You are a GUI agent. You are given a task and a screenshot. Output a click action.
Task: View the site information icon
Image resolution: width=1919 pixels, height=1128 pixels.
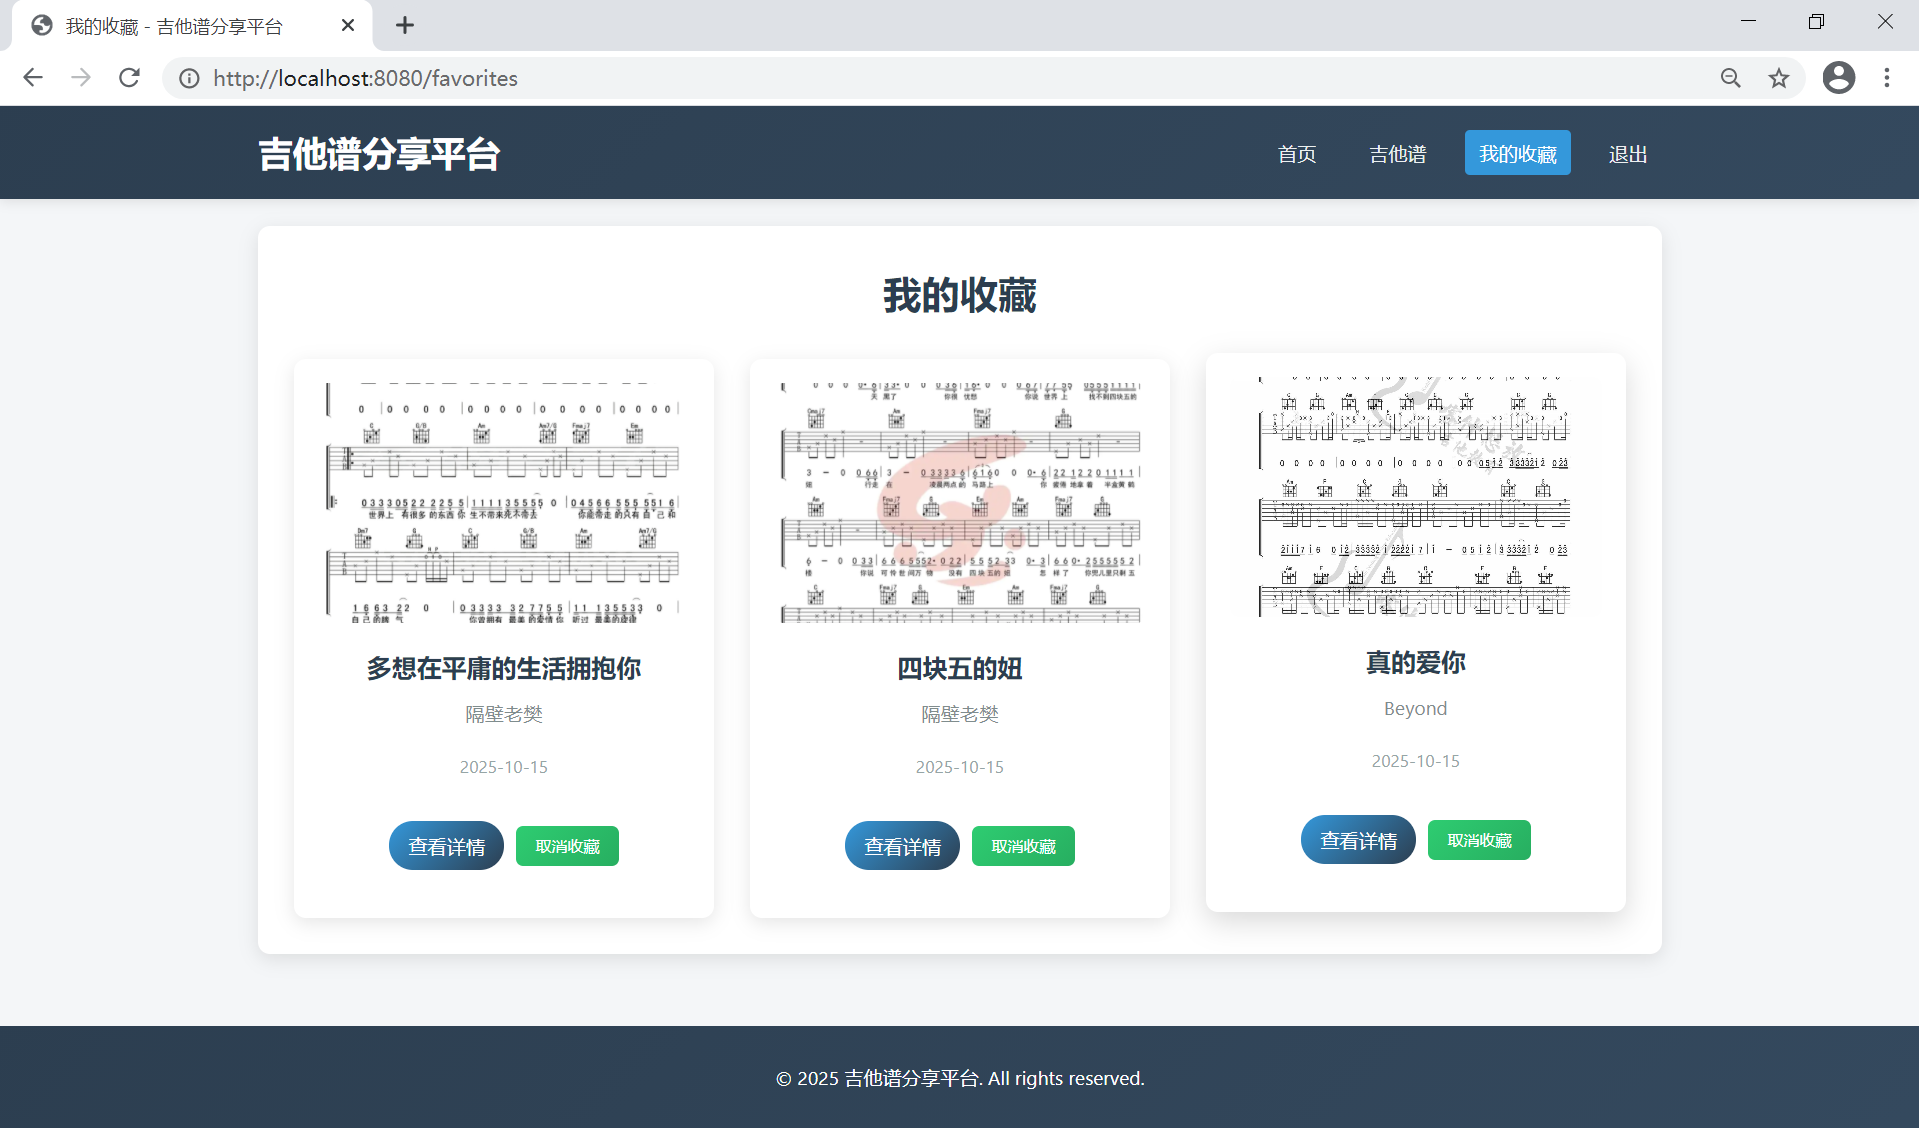tap(189, 78)
